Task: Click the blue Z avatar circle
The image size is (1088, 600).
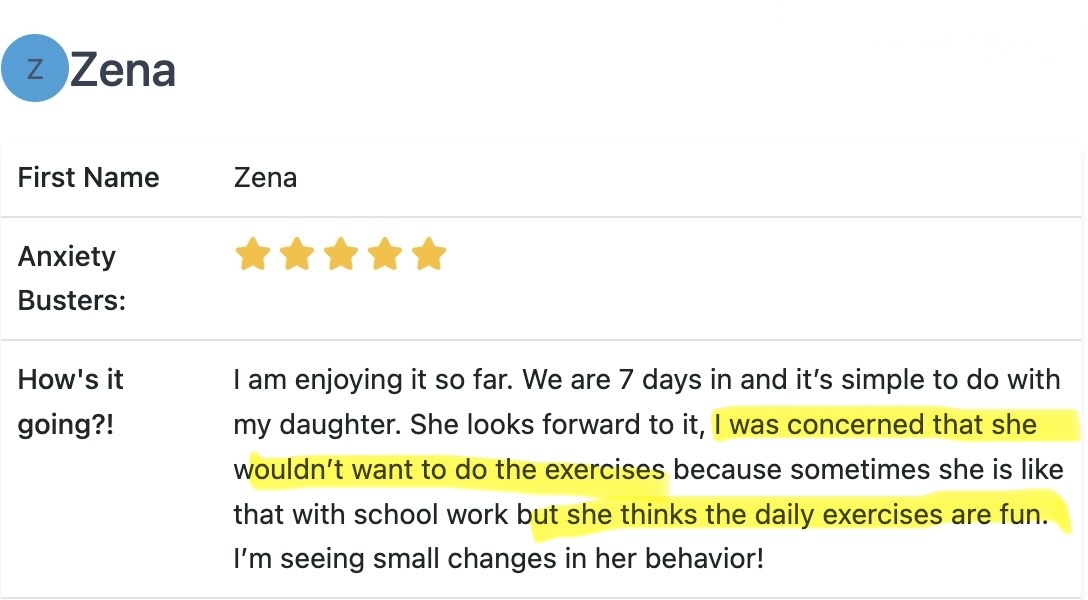Action: 35,68
